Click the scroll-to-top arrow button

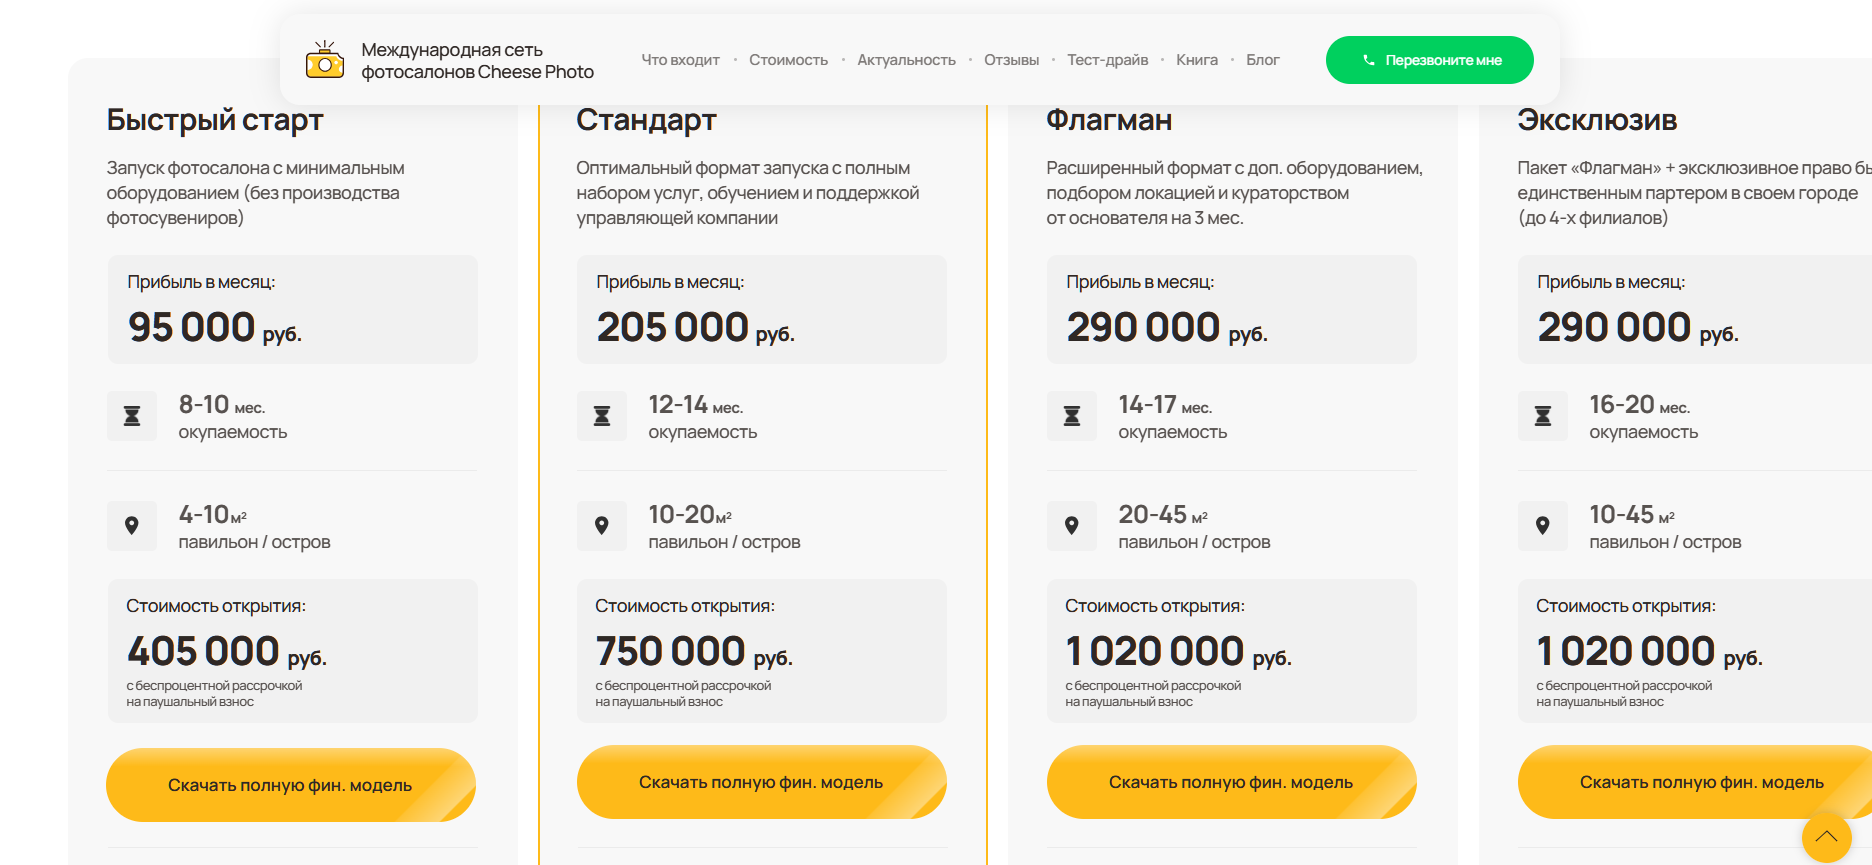pyautogui.click(x=1826, y=838)
